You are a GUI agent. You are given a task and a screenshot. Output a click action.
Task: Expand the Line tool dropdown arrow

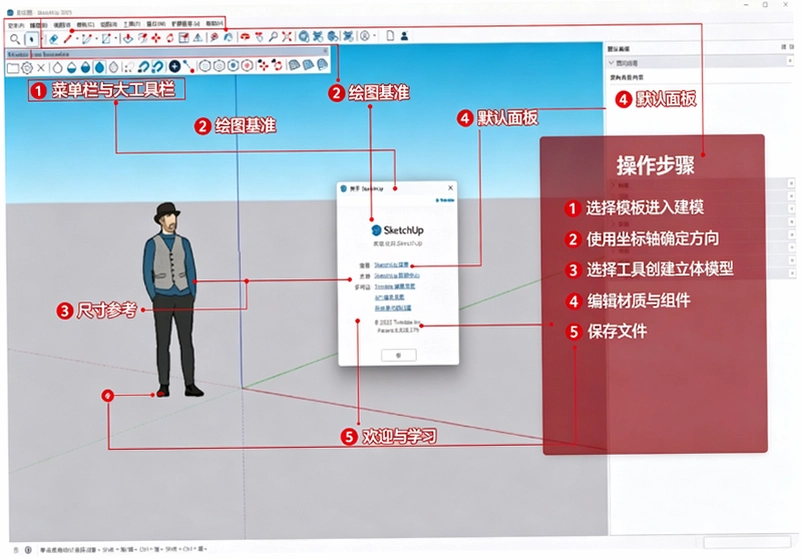point(77,38)
